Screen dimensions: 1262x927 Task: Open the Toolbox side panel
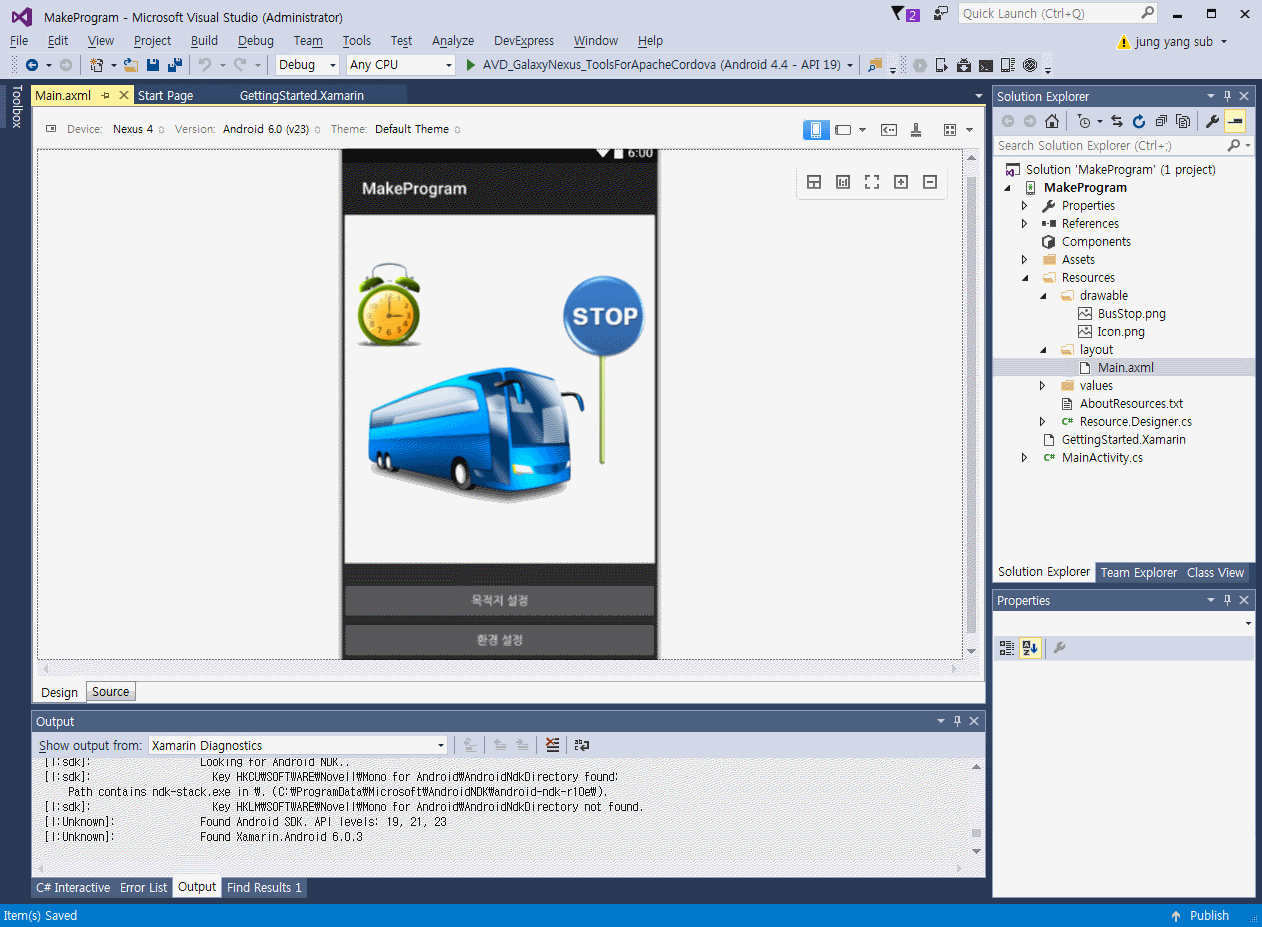point(16,106)
